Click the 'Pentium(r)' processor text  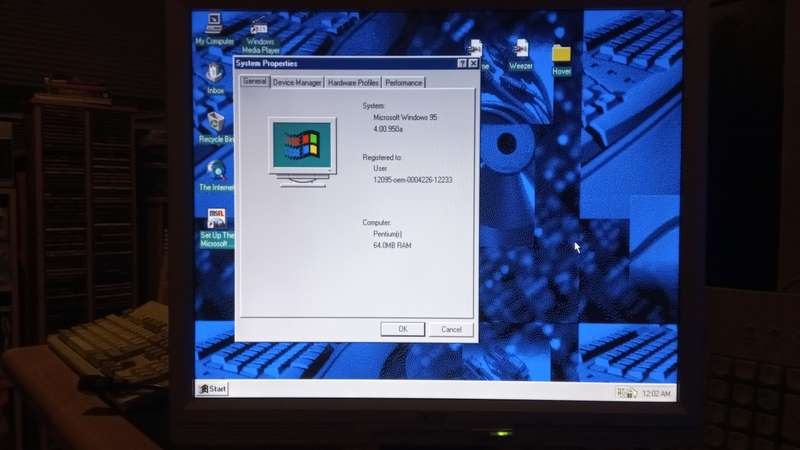pyautogui.click(x=387, y=234)
